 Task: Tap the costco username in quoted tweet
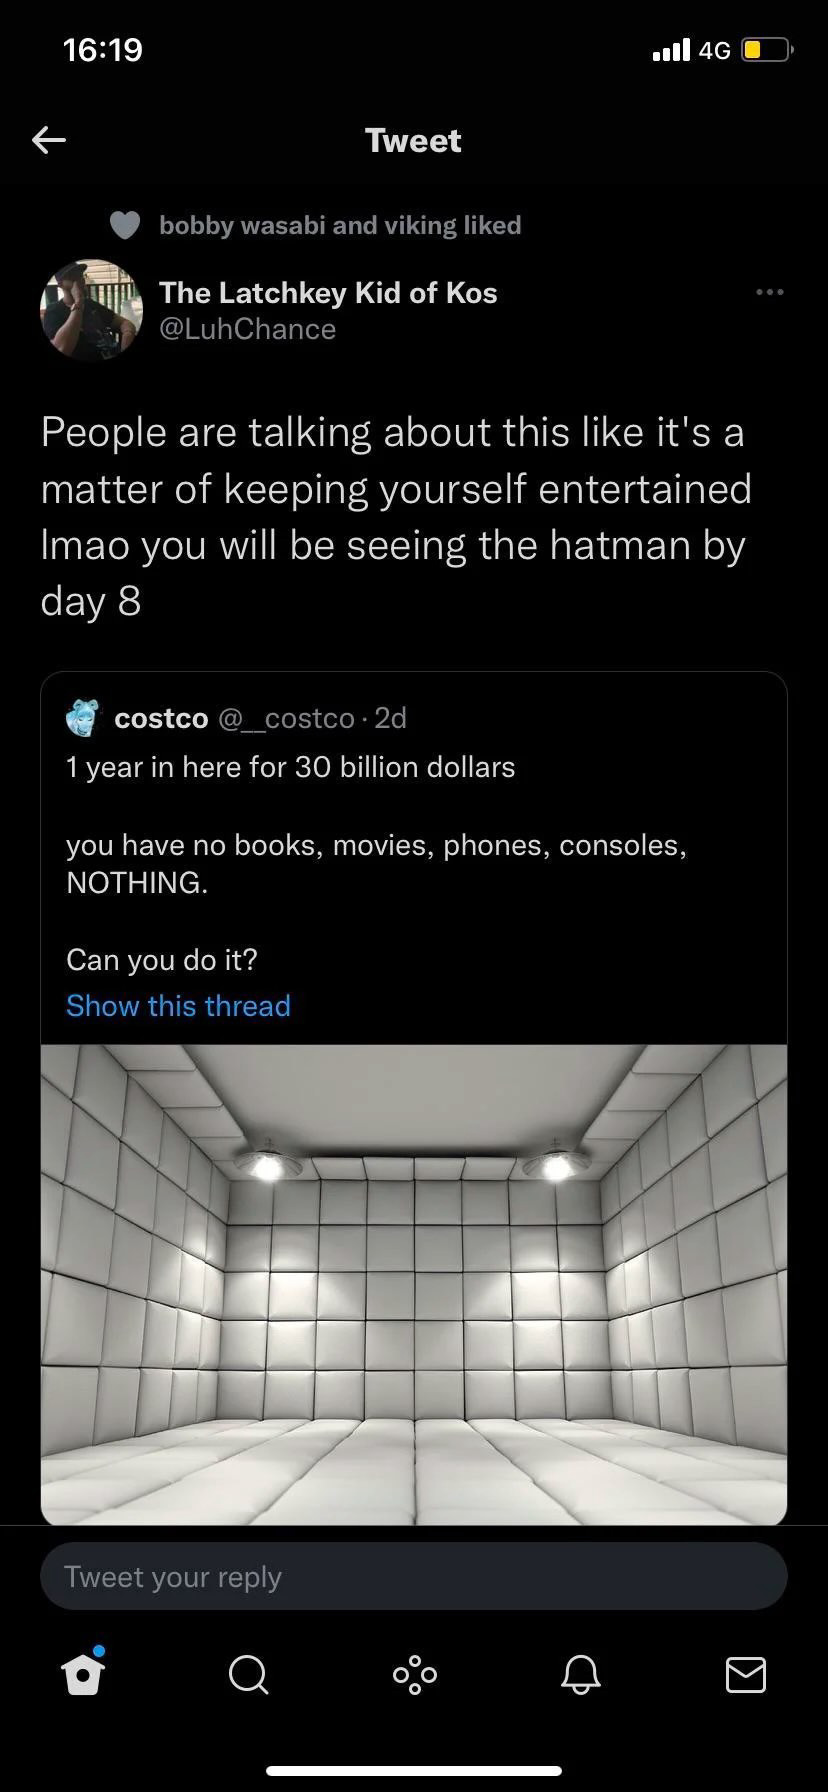161,718
